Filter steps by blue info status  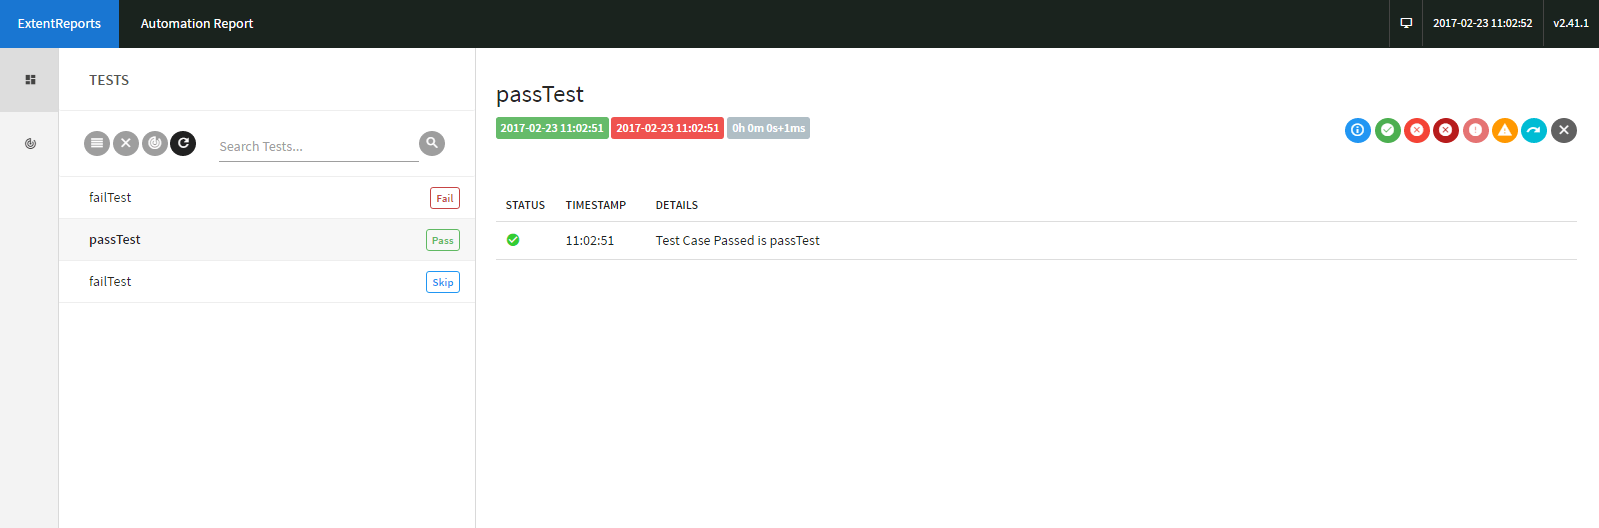(1358, 130)
